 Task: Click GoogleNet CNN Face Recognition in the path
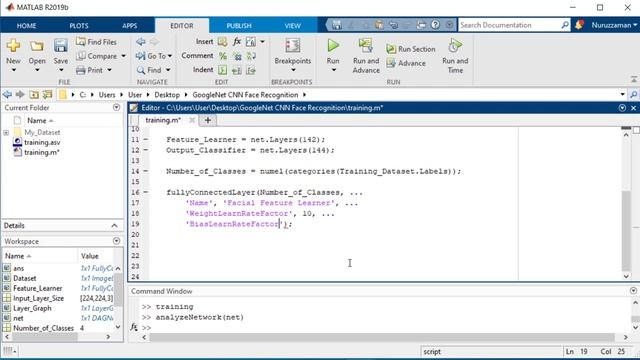pos(245,95)
